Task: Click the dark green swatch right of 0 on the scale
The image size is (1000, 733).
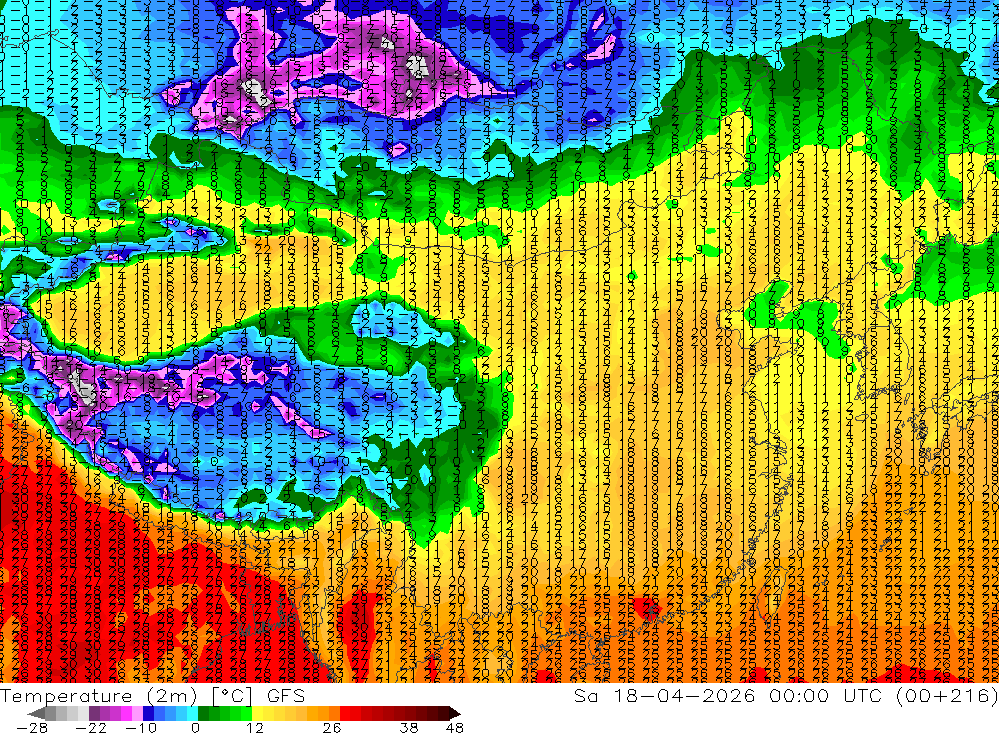Action: pos(203,714)
